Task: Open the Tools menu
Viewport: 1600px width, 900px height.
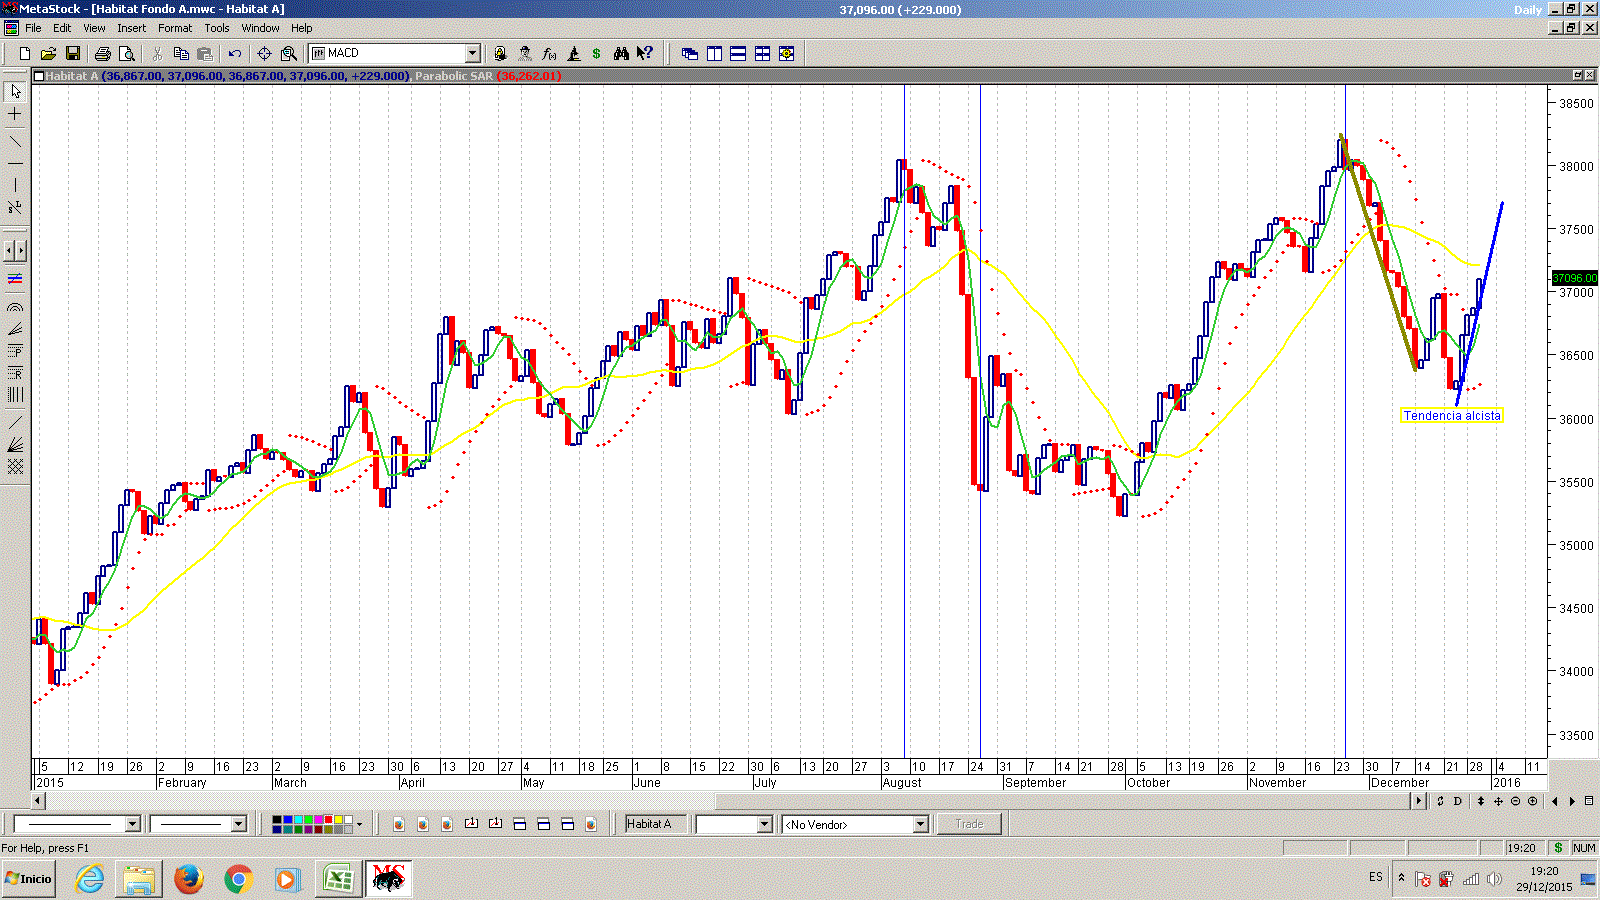Action: (x=217, y=28)
